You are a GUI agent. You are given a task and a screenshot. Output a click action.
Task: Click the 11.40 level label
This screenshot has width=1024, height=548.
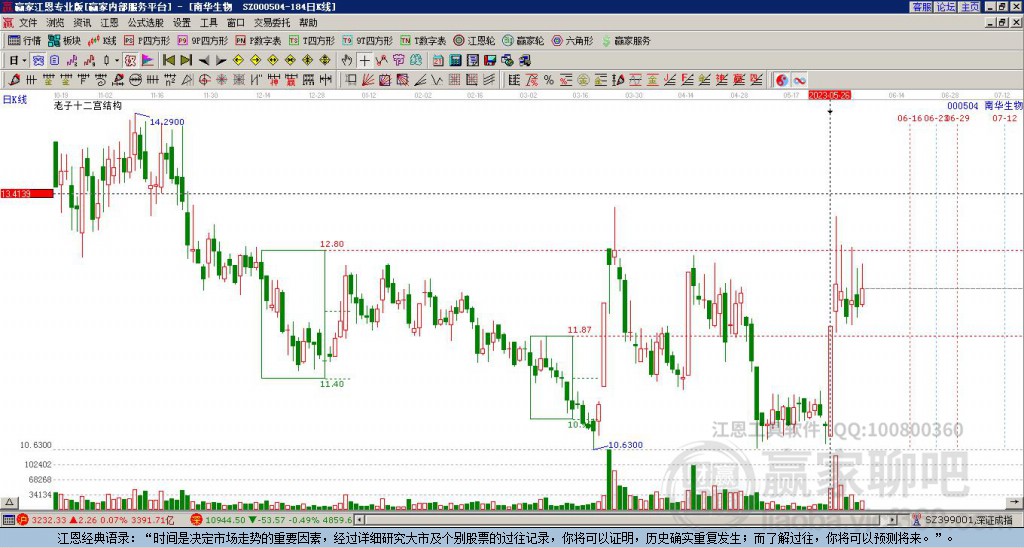click(x=332, y=384)
